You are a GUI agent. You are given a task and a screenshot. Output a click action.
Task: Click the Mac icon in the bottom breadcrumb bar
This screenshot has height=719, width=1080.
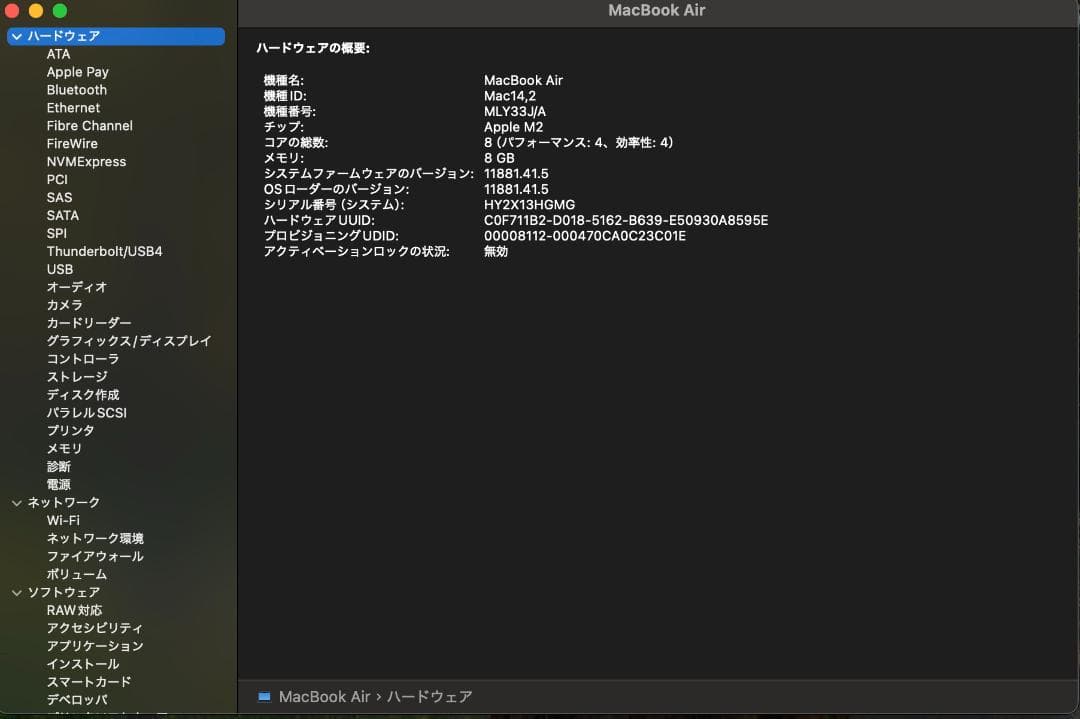pos(264,696)
